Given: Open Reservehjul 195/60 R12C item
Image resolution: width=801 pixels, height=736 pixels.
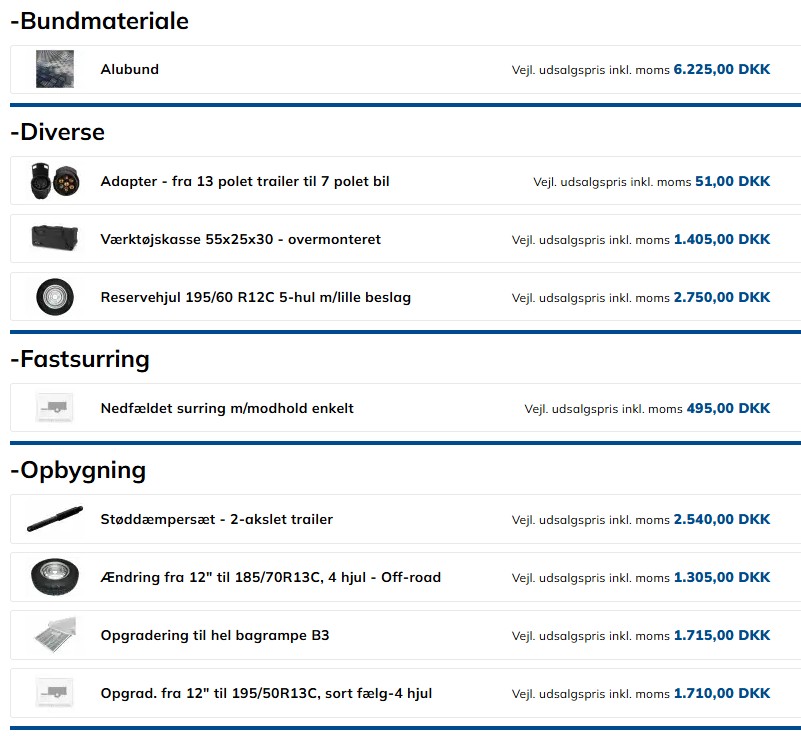Looking at the screenshot, I should [x=255, y=297].
